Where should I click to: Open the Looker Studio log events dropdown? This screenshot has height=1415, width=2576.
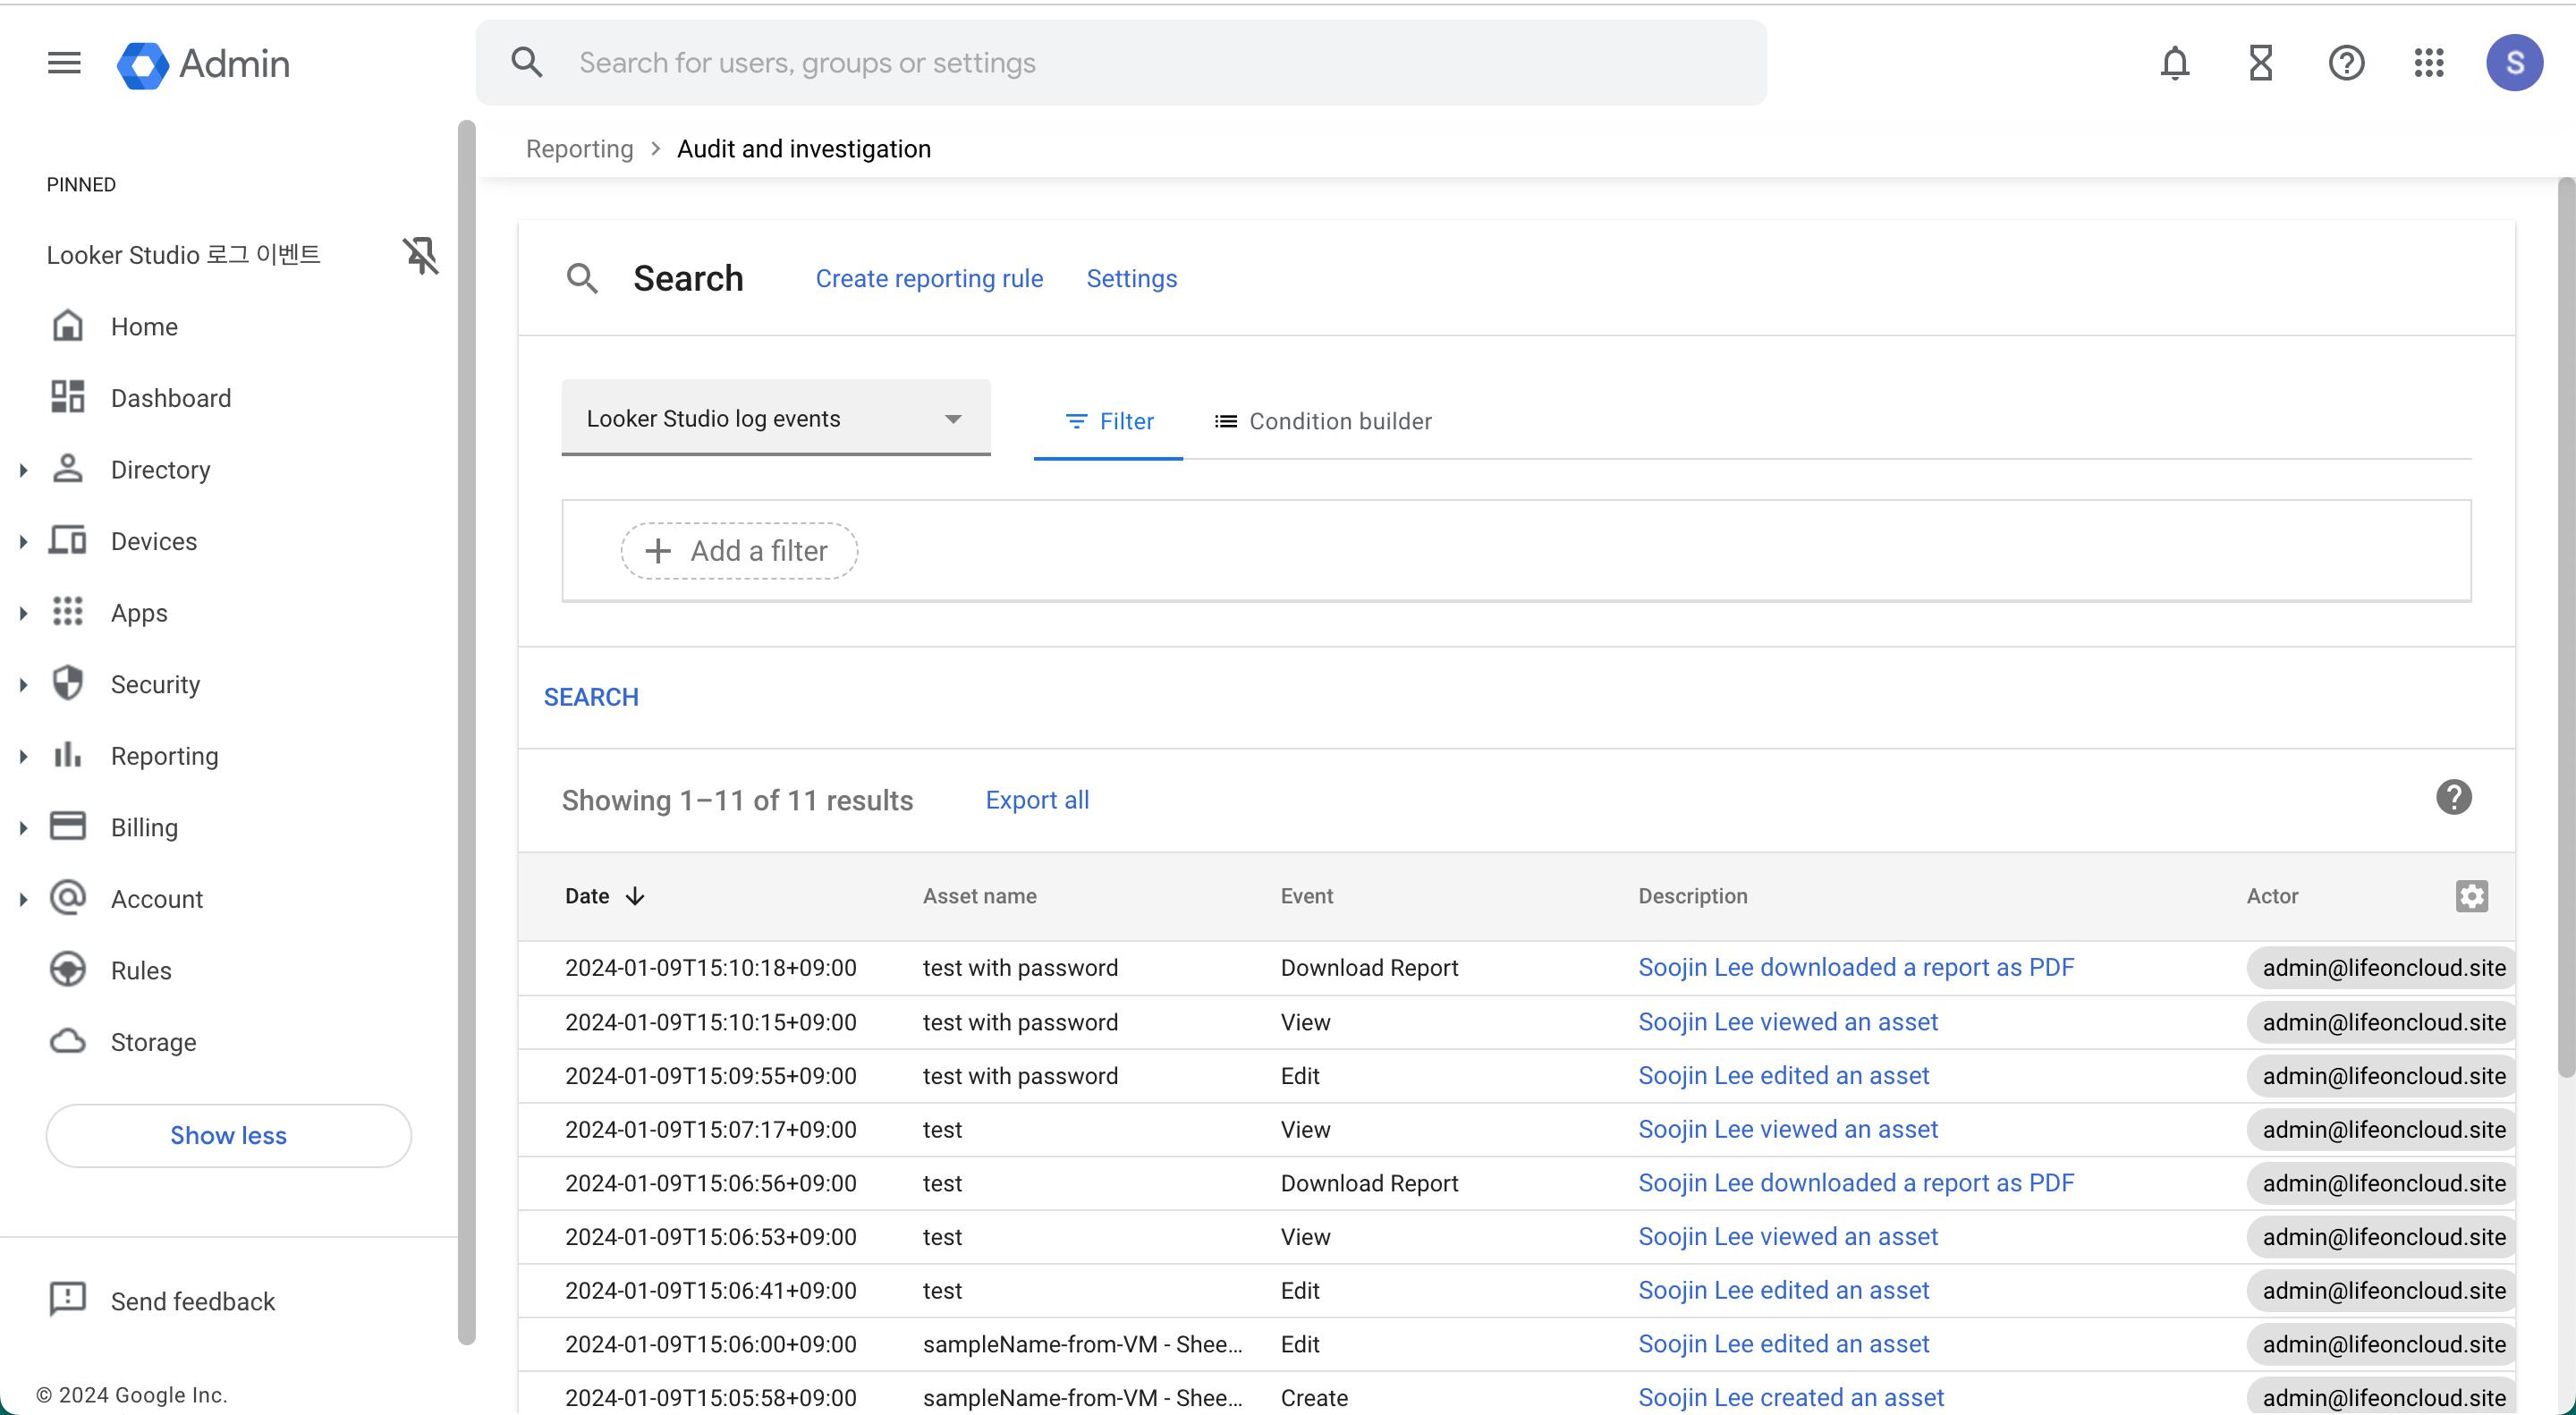tap(775, 419)
